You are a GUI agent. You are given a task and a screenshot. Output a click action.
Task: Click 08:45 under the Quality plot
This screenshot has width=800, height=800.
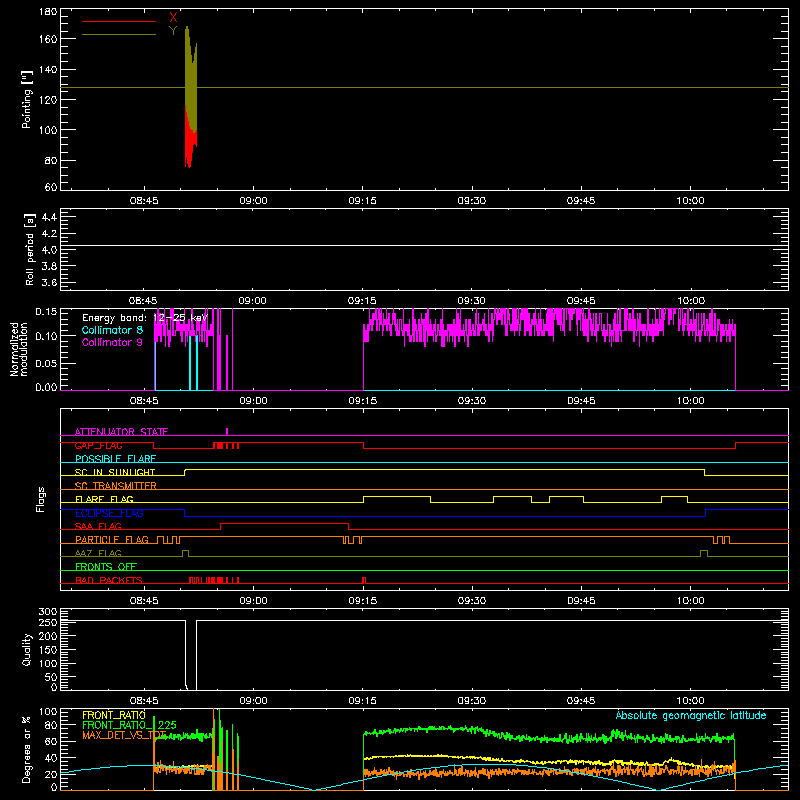143,701
